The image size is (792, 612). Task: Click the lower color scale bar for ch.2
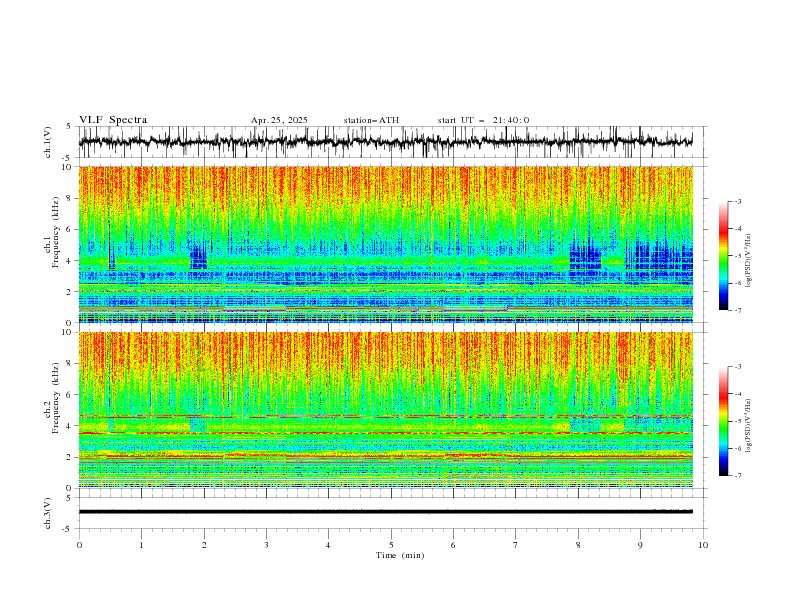tap(723, 421)
